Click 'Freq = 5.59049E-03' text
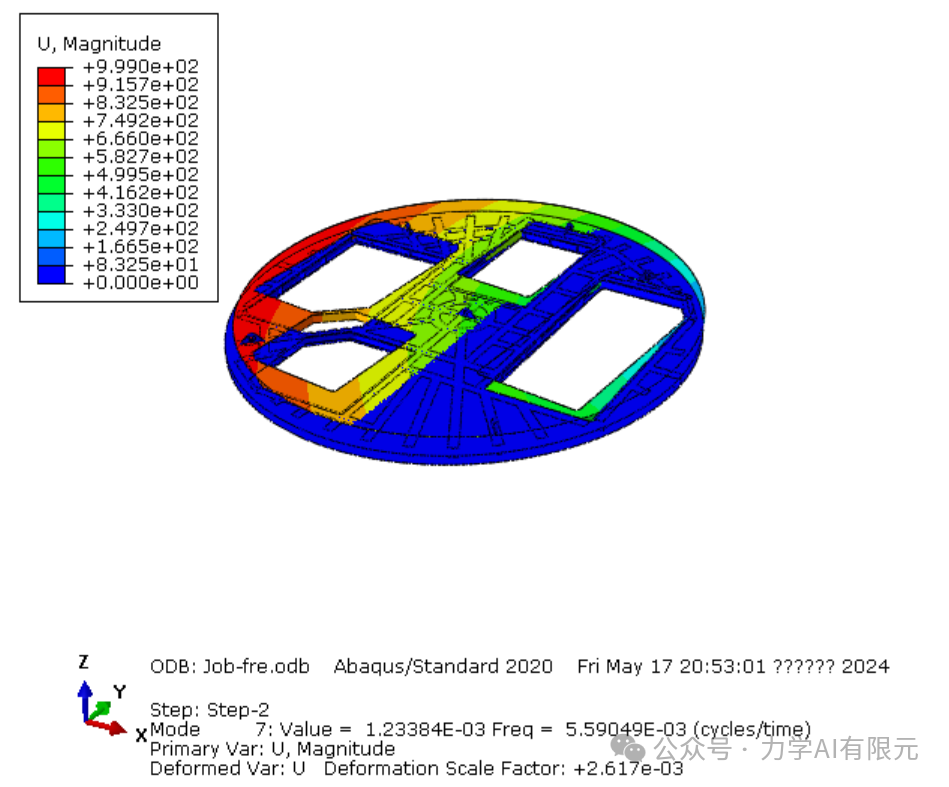Image resolution: width=949 pixels, height=787 pixels. (589, 729)
